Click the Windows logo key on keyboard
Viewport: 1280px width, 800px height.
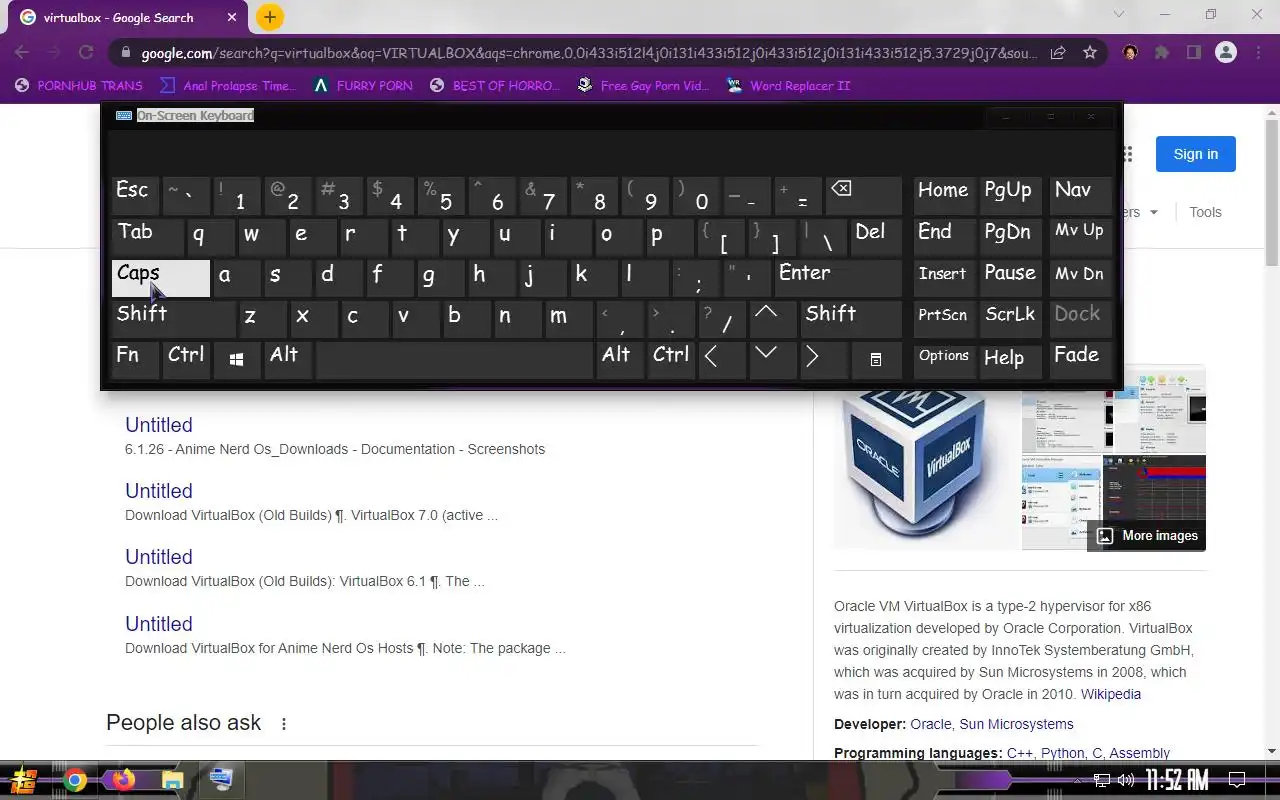click(x=236, y=359)
